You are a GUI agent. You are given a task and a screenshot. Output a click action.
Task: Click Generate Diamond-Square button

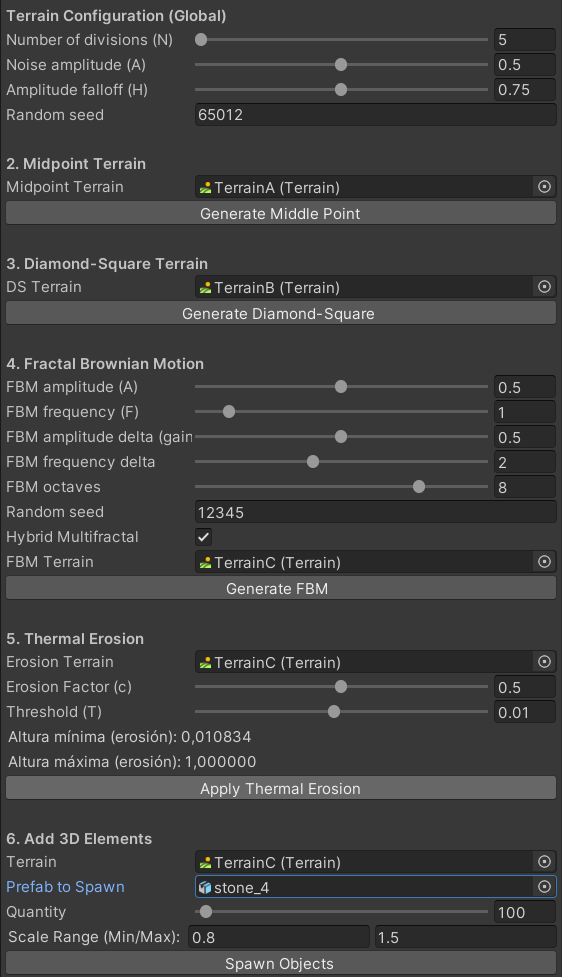click(x=280, y=313)
